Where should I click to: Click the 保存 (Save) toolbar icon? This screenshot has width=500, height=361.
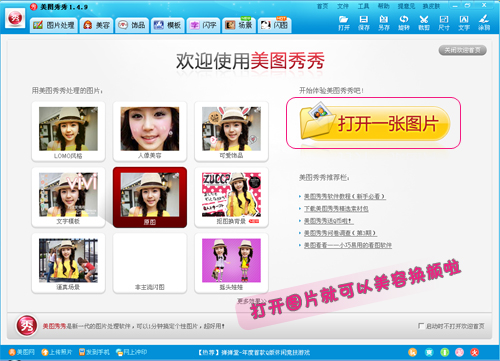[364, 23]
